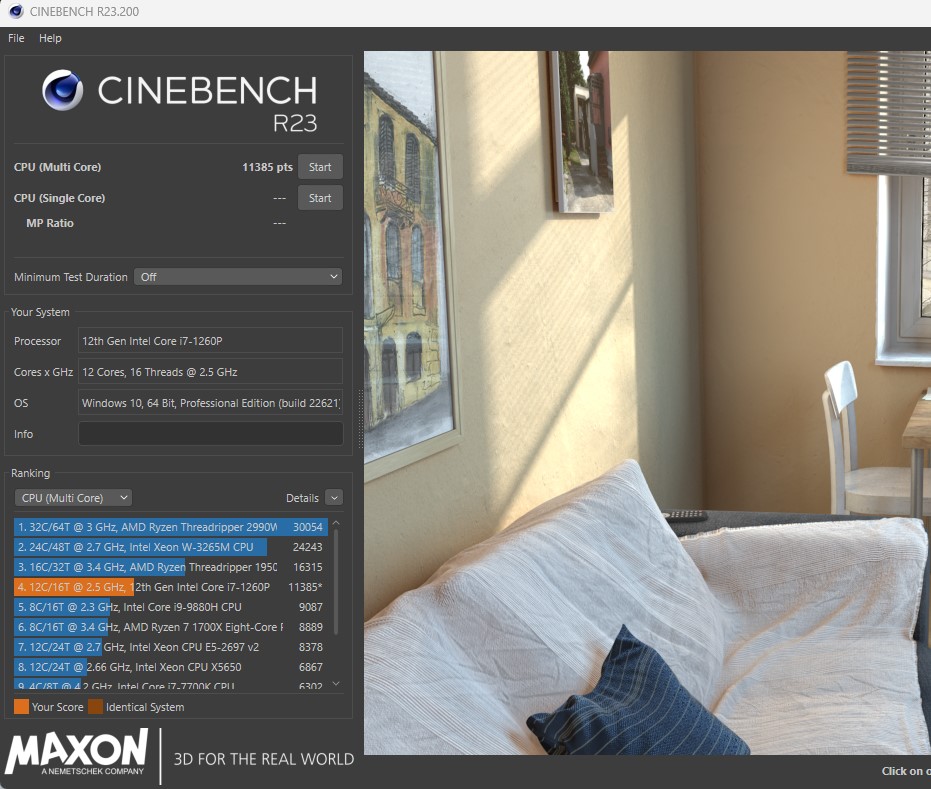
Task: Click the 30054 score value
Action: click(308, 527)
